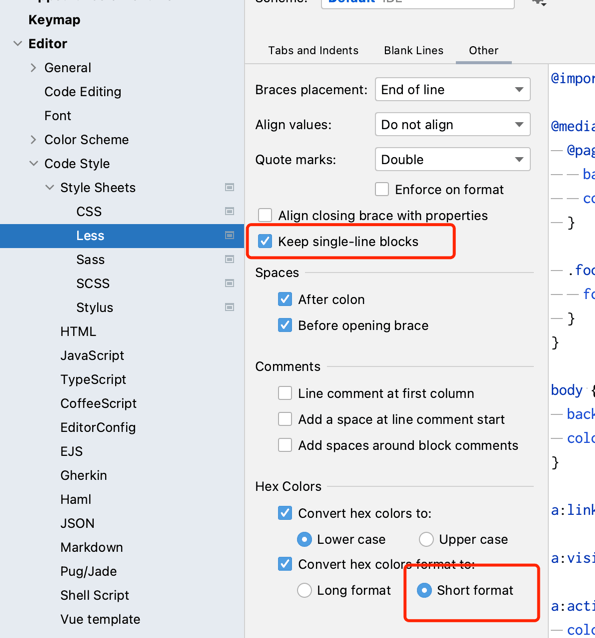Viewport: 595px width, 638px height.
Task: Switch to Blank Lines tab
Action: 413,50
